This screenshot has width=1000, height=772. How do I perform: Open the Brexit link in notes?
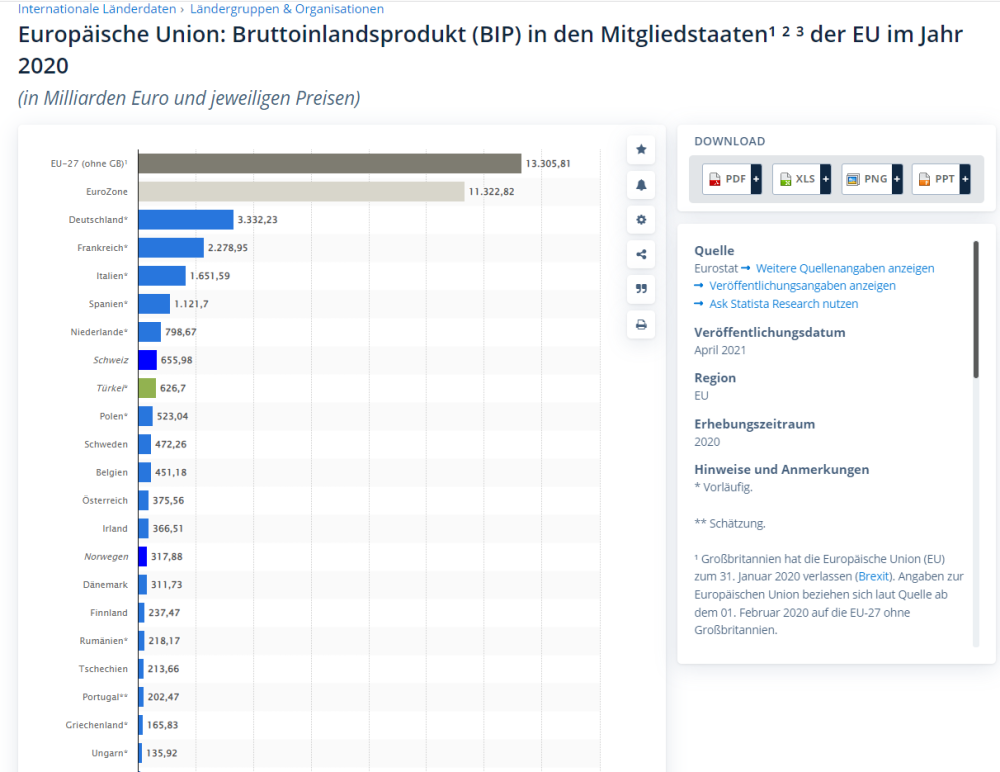coord(873,577)
